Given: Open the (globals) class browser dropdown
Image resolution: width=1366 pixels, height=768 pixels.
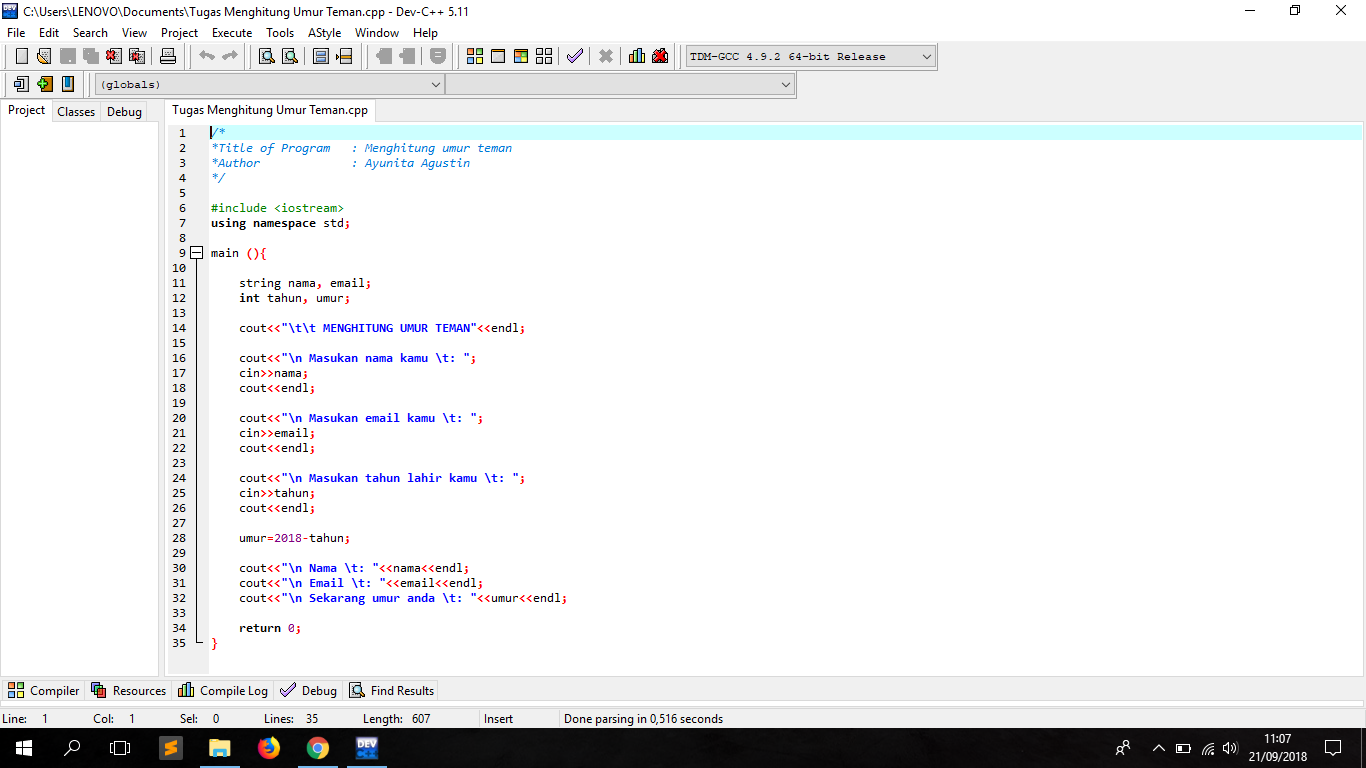Looking at the screenshot, I should point(436,84).
